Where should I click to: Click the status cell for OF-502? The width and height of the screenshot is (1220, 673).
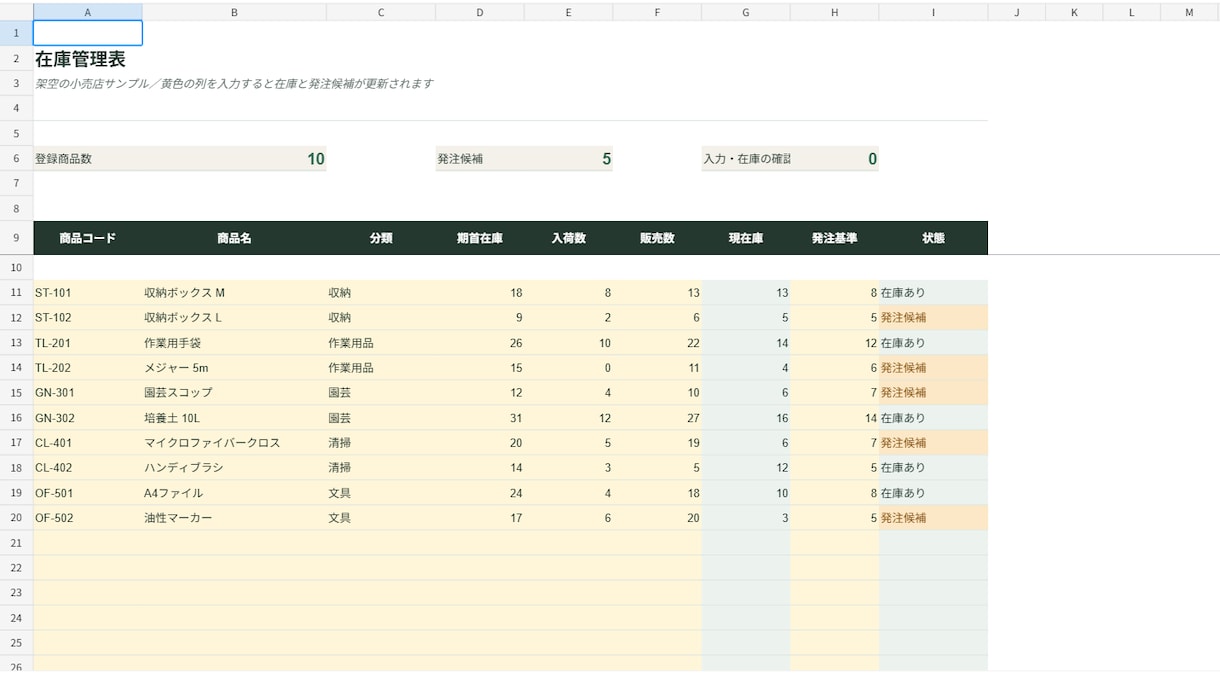(x=933, y=518)
